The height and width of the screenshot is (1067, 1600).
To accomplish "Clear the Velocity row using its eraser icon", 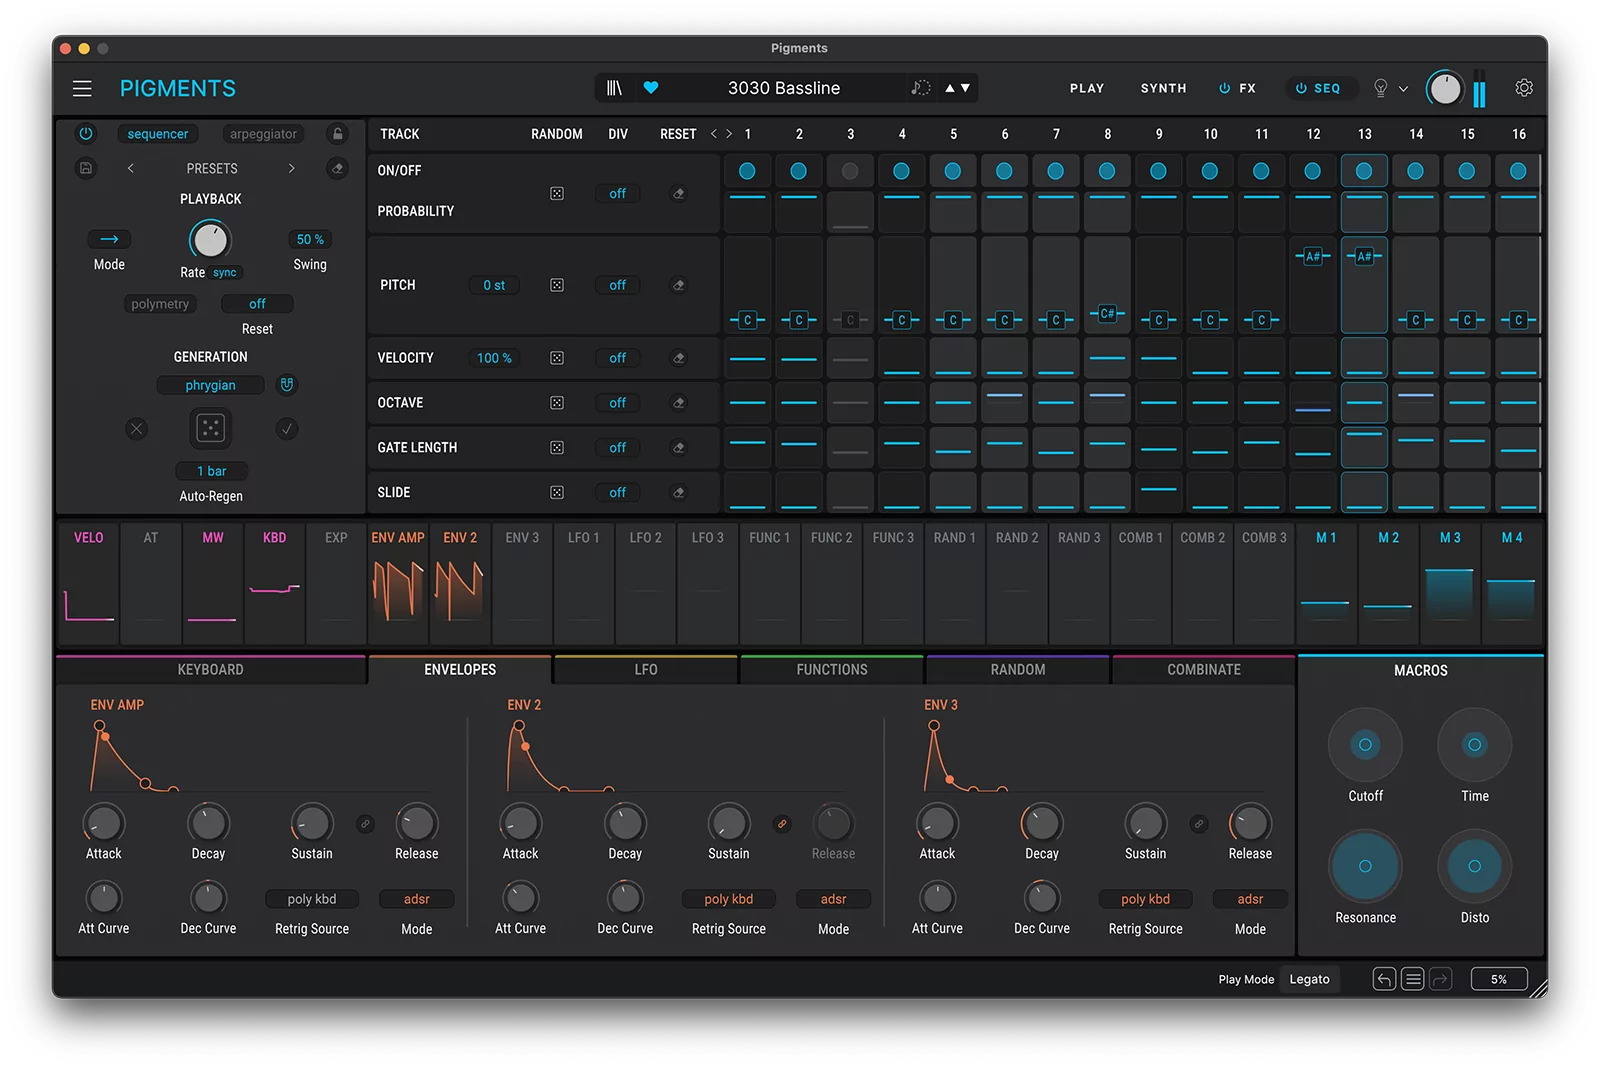I will [679, 357].
